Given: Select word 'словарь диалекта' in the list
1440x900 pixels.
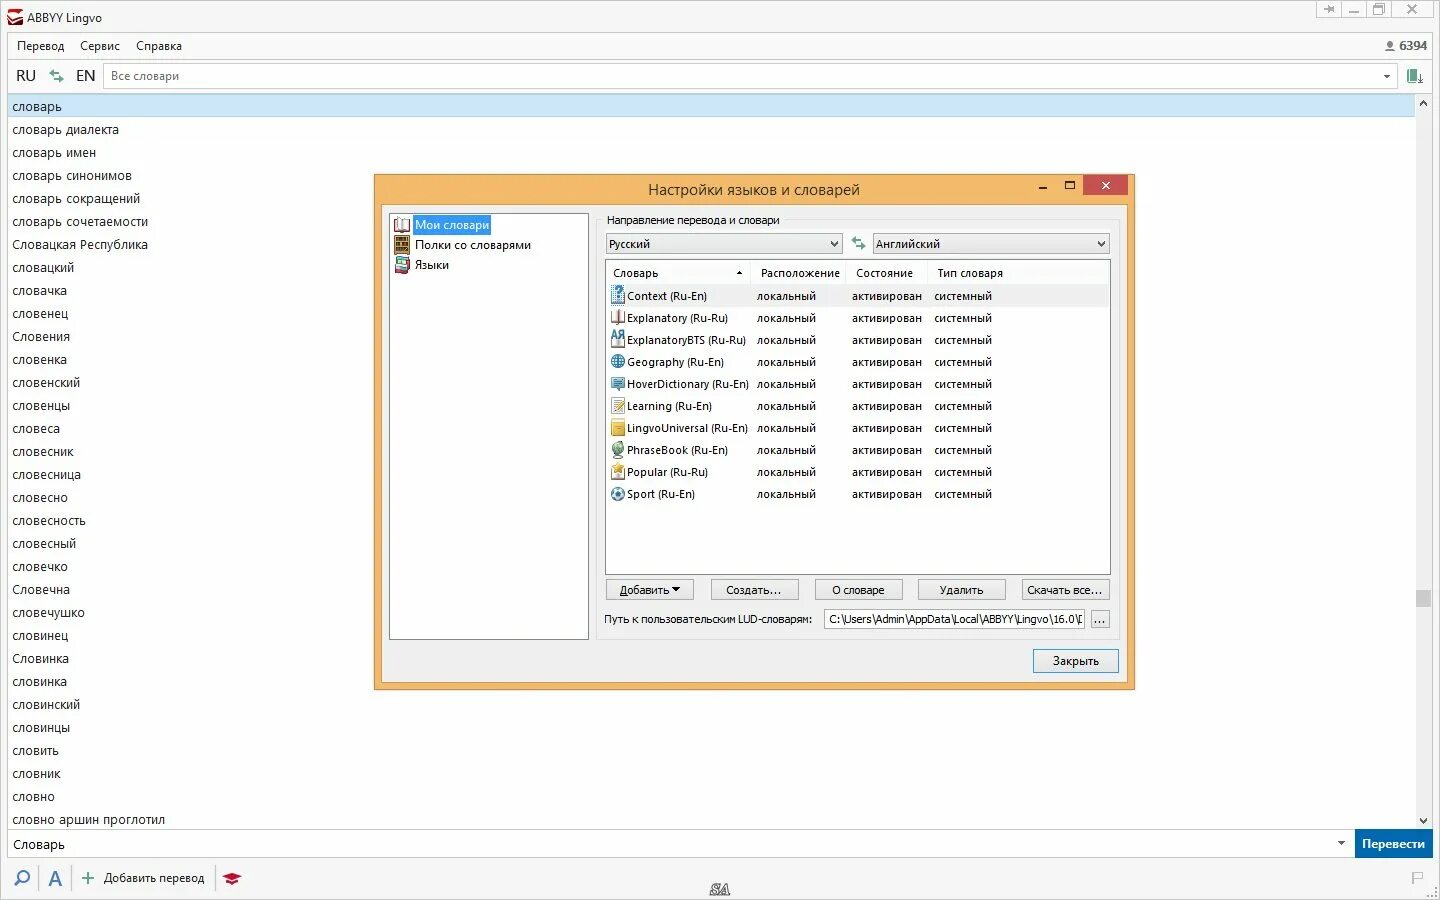Looking at the screenshot, I should pyautogui.click(x=65, y=130).
